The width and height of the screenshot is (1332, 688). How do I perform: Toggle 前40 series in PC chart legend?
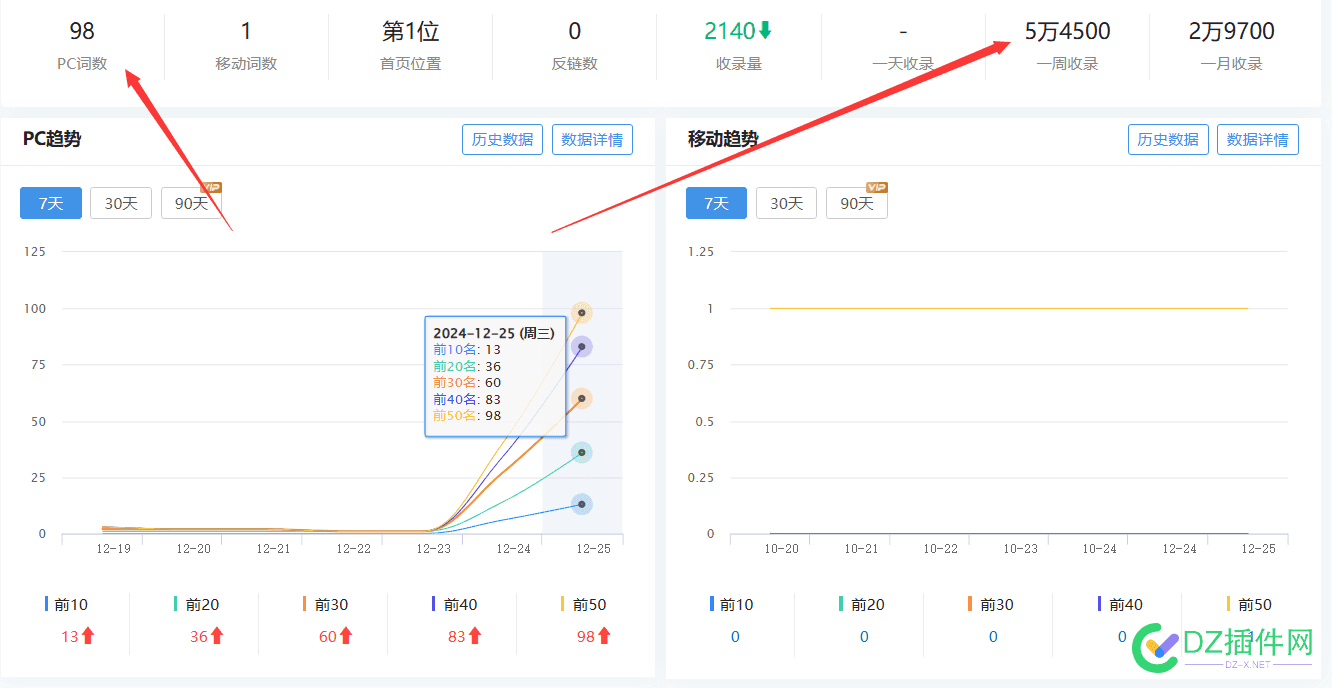point(454,604)
